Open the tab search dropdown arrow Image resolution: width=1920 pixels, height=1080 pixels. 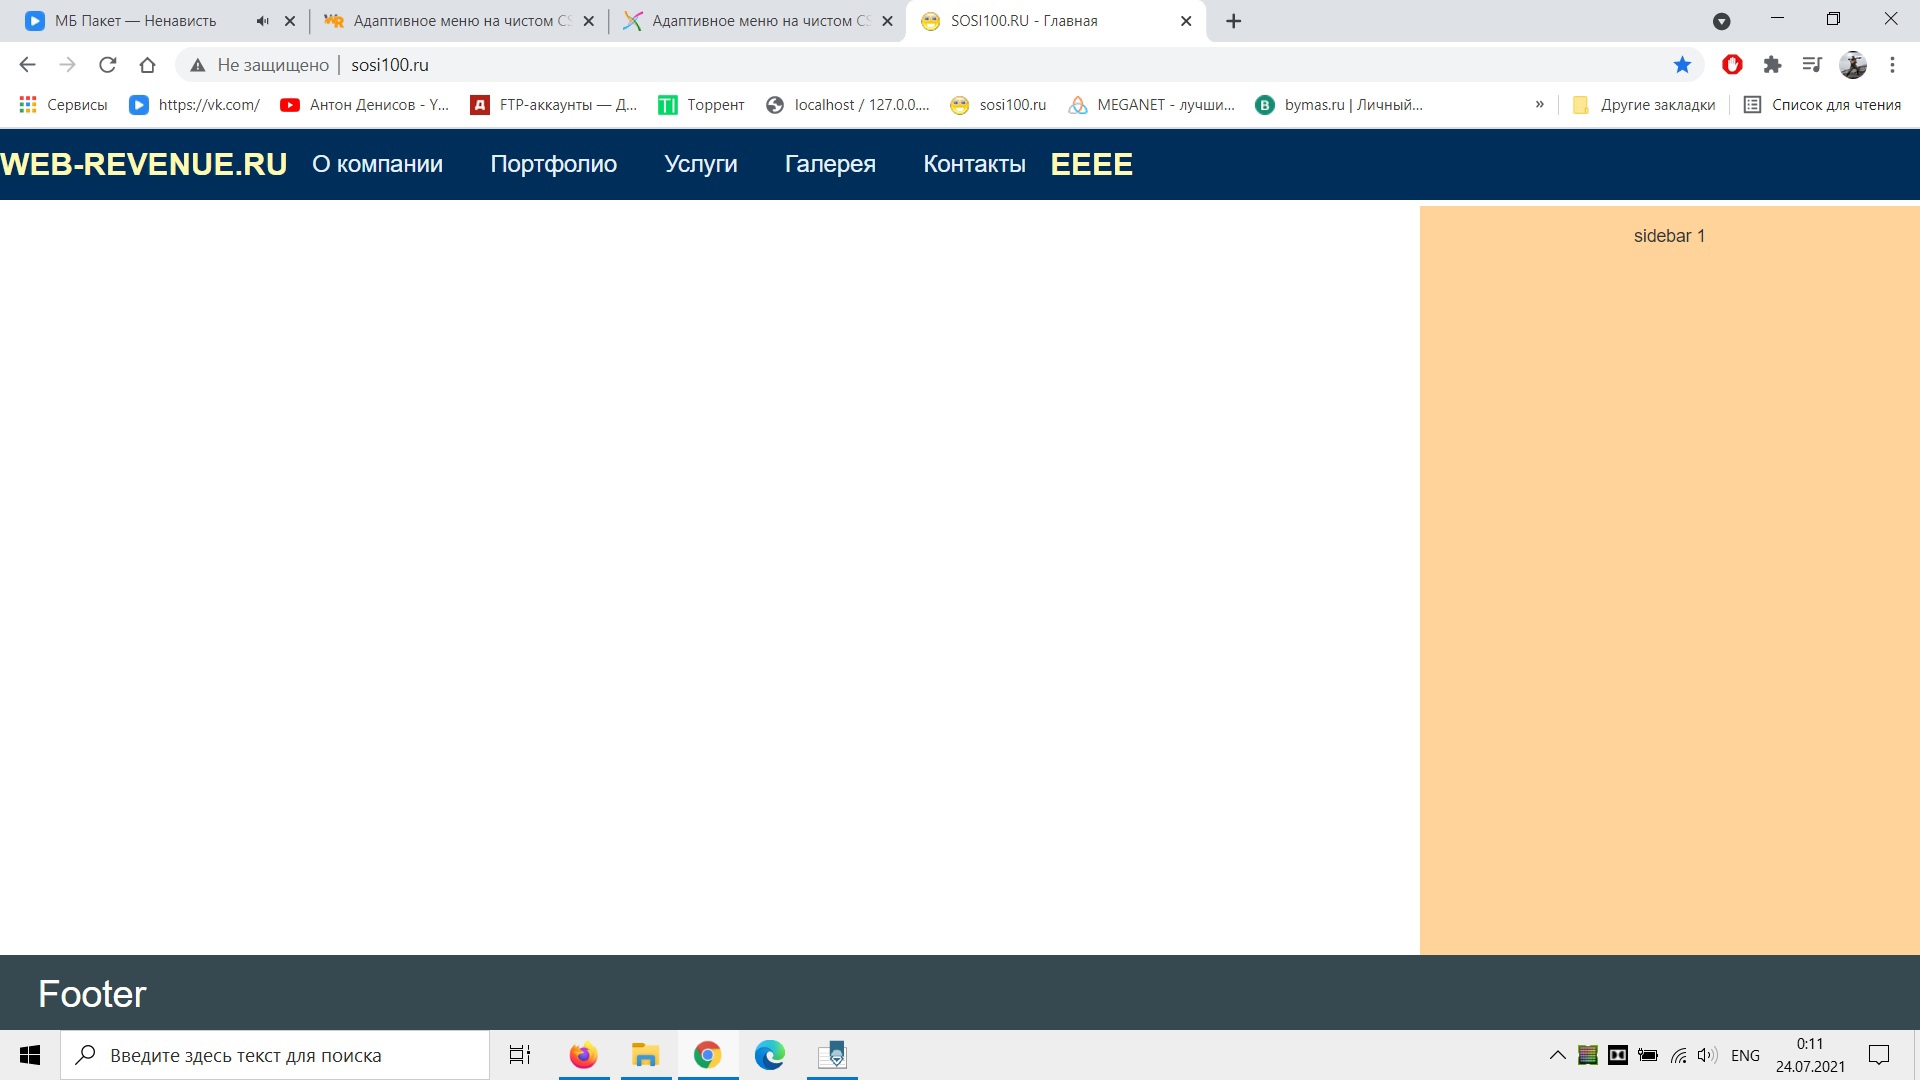click(x=1721, y=21)
